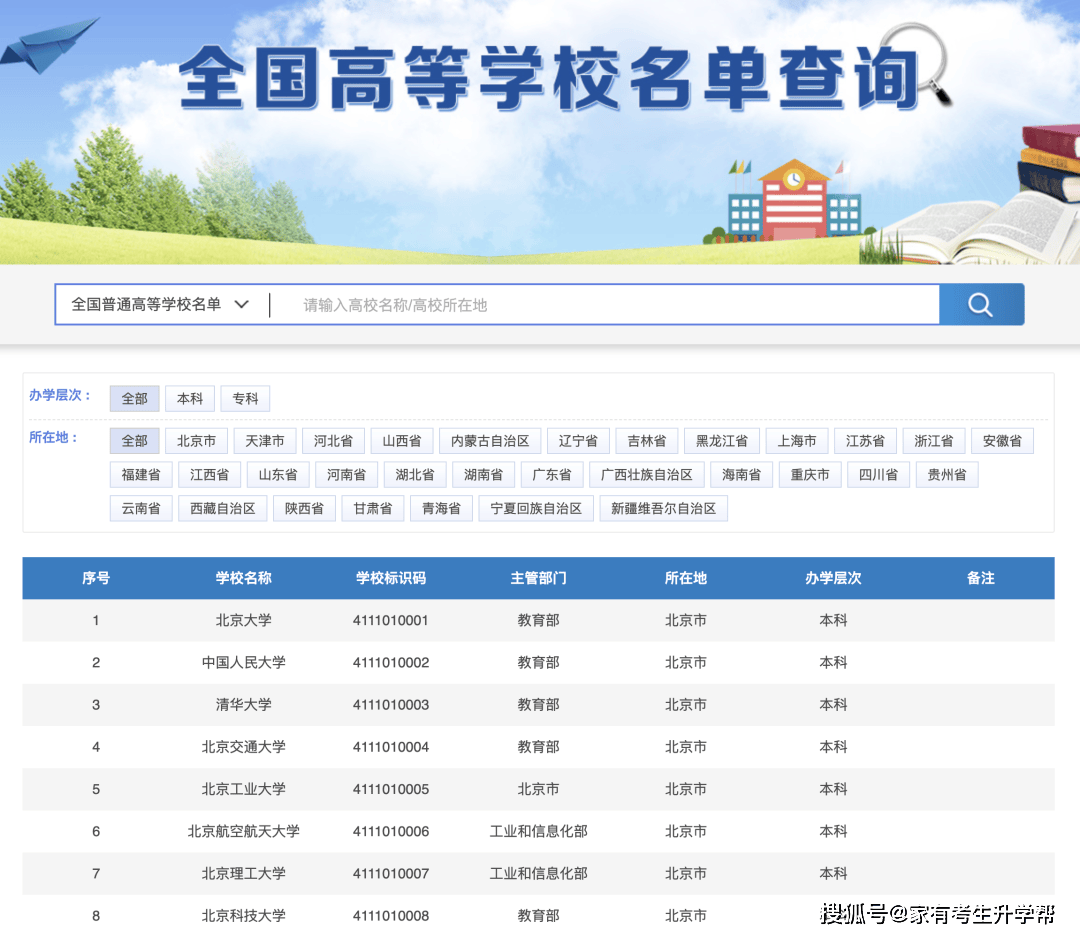Pick 湖北省 from locations
The height and width of the screenshot is (937, 1080).
(x=415, y=475)
